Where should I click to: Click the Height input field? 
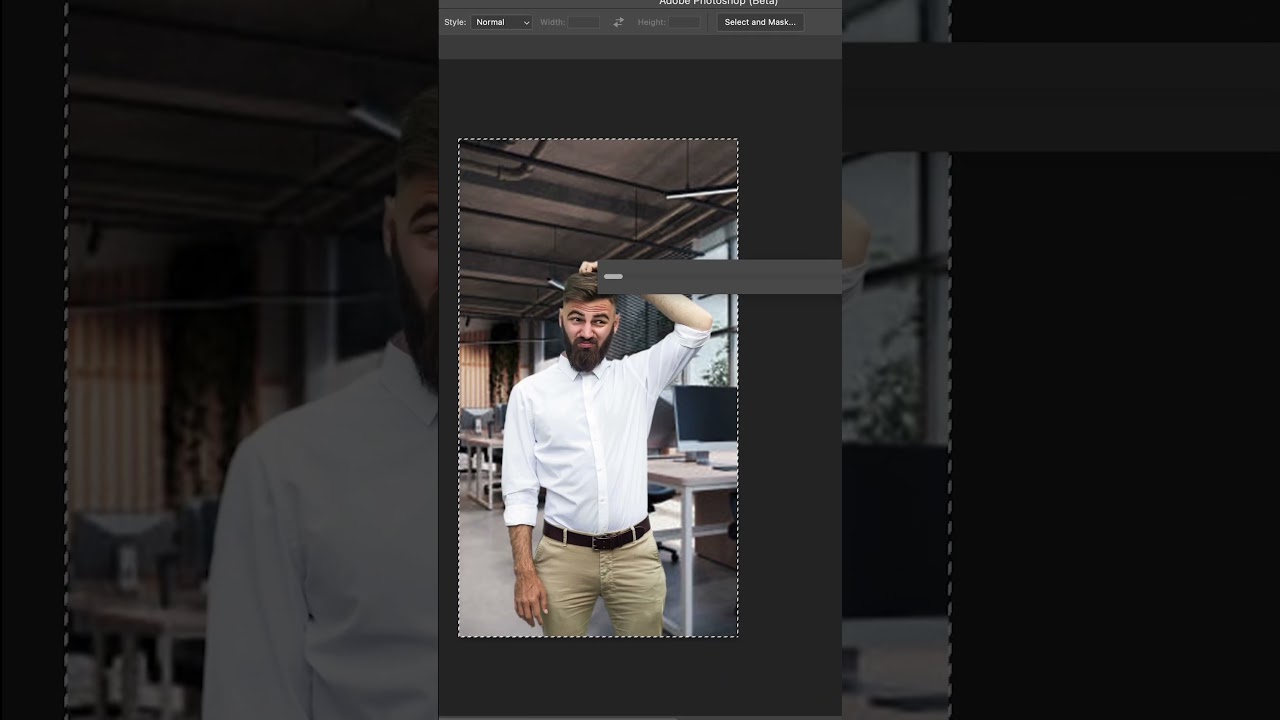(684, 22)
